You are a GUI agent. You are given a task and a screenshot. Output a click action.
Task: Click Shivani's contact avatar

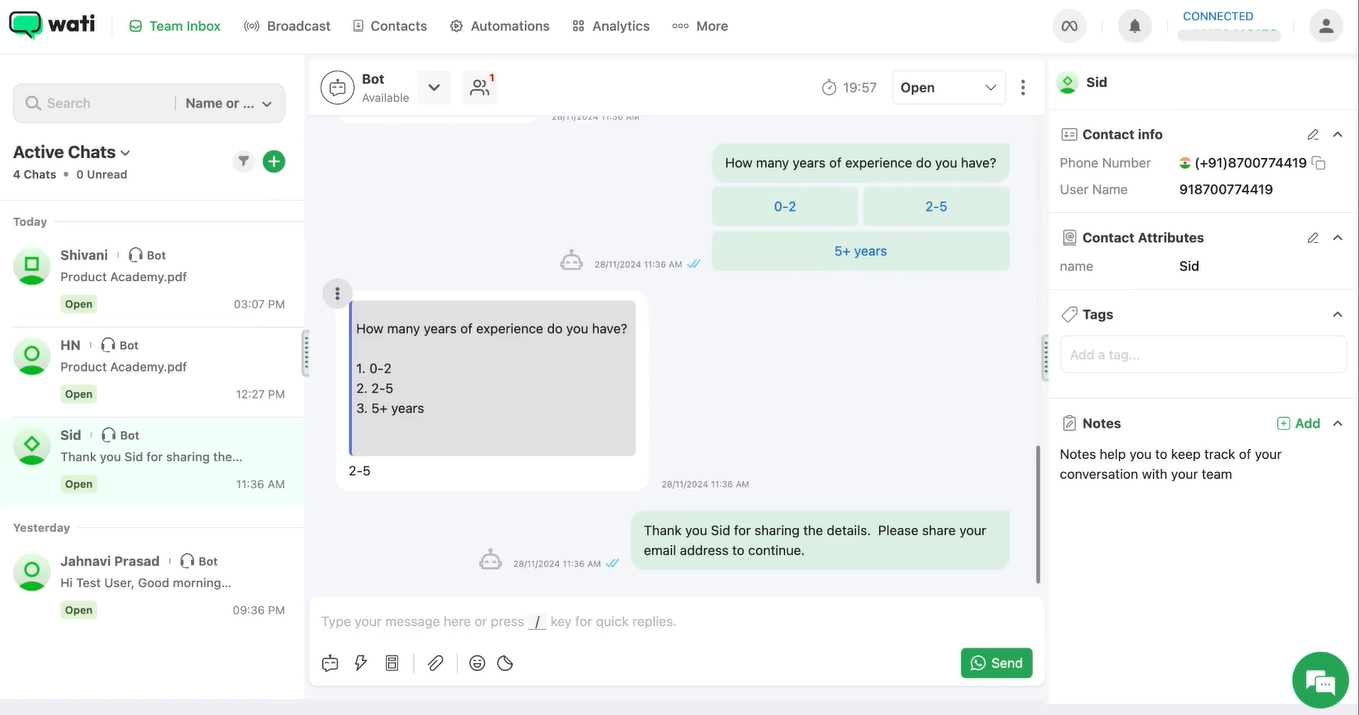click(x=32, y=266)
